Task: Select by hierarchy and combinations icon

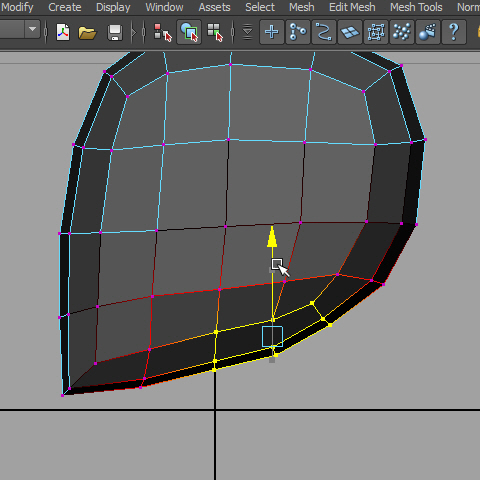Action: point(163,32)
